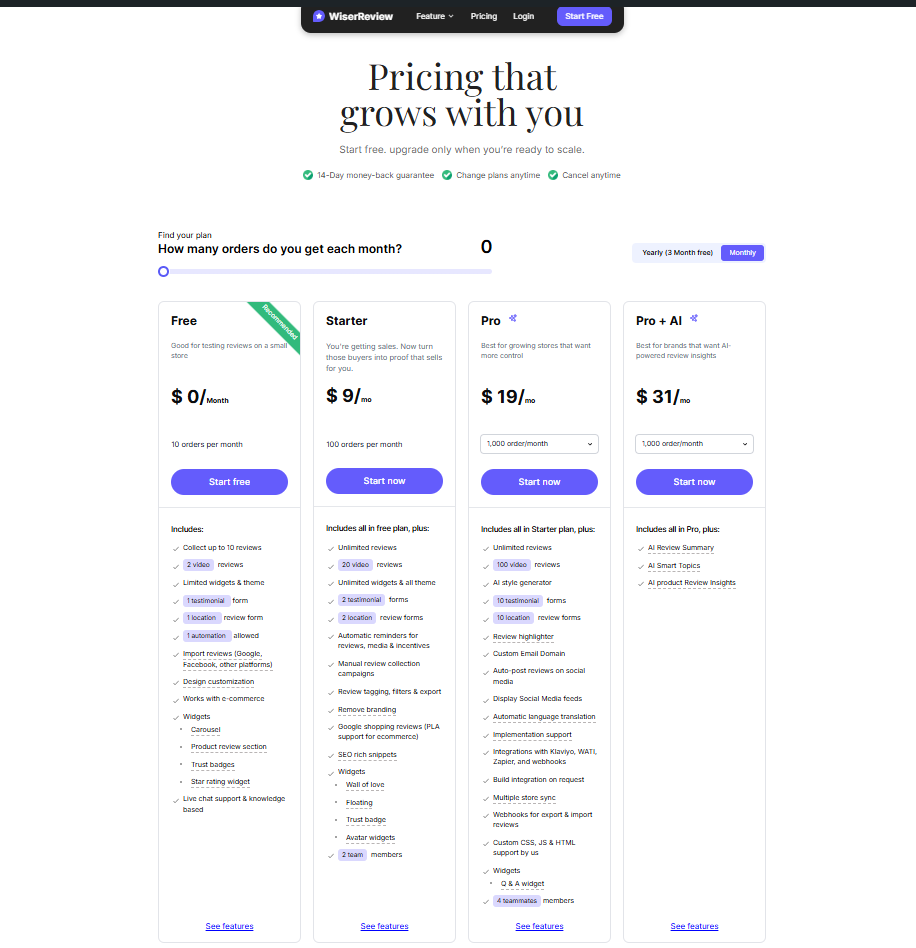Click Start free on the Free plan

[229, 481]
